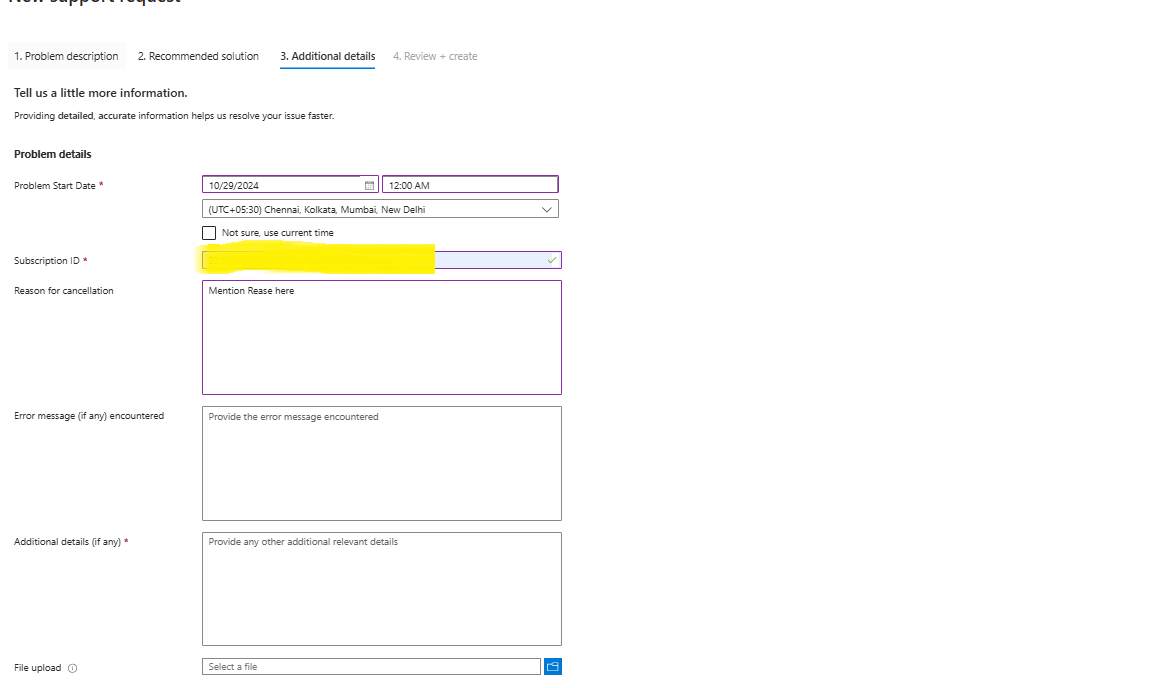Switch to Problem description tab
The height and width of the screenshot is (688, 1152).
tap(66, 57)
